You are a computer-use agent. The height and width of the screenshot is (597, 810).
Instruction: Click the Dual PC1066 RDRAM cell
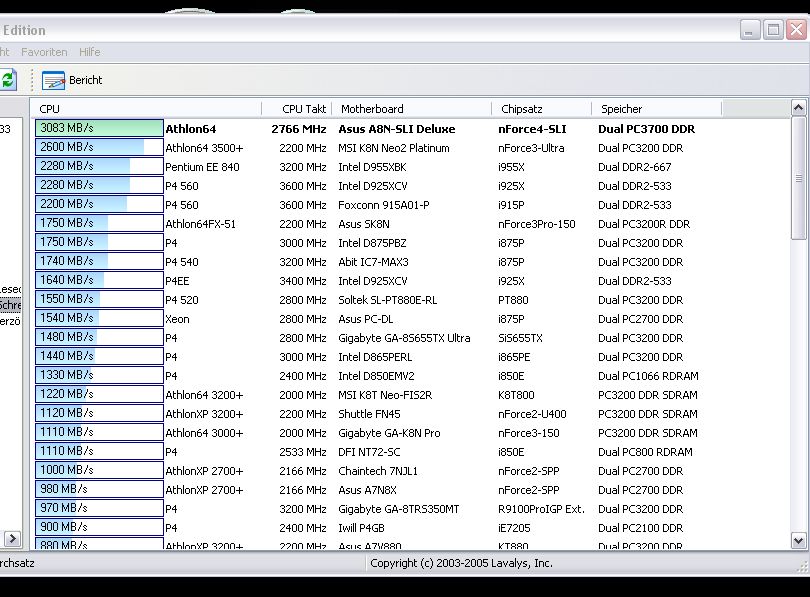[x=648, y=376]
